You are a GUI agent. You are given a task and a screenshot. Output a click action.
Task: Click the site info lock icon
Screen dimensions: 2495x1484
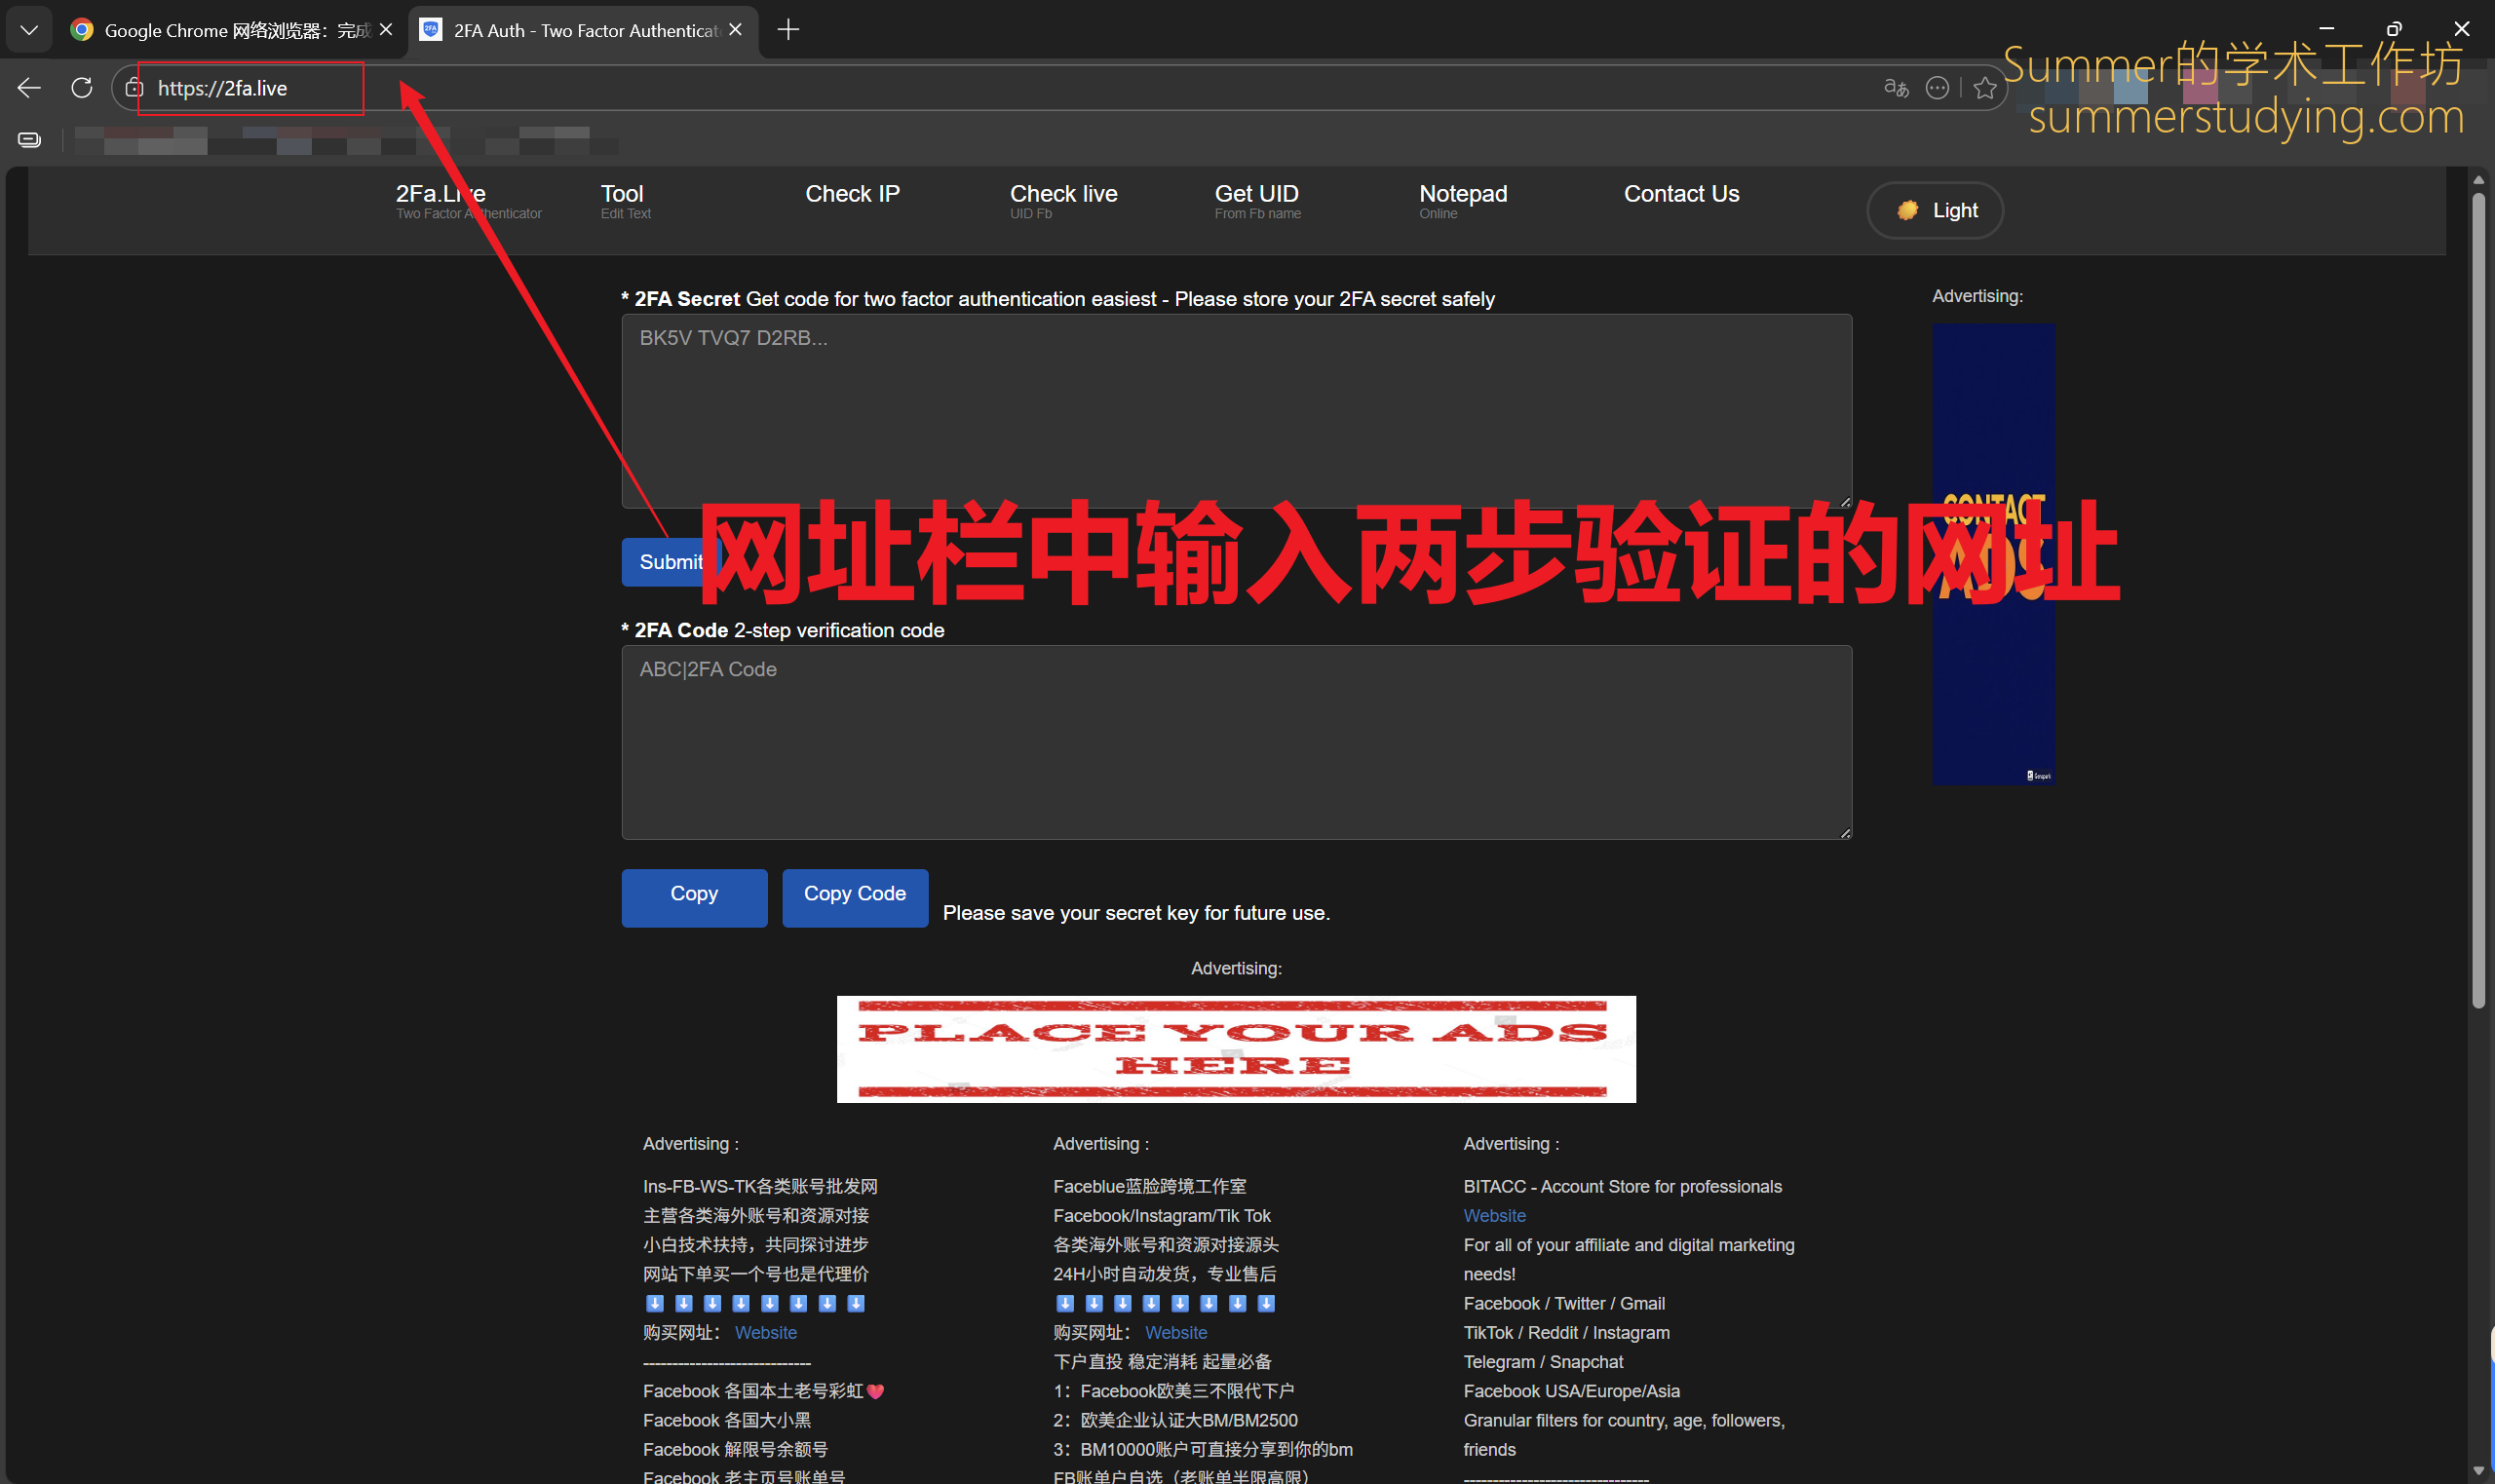pos(135,88)
